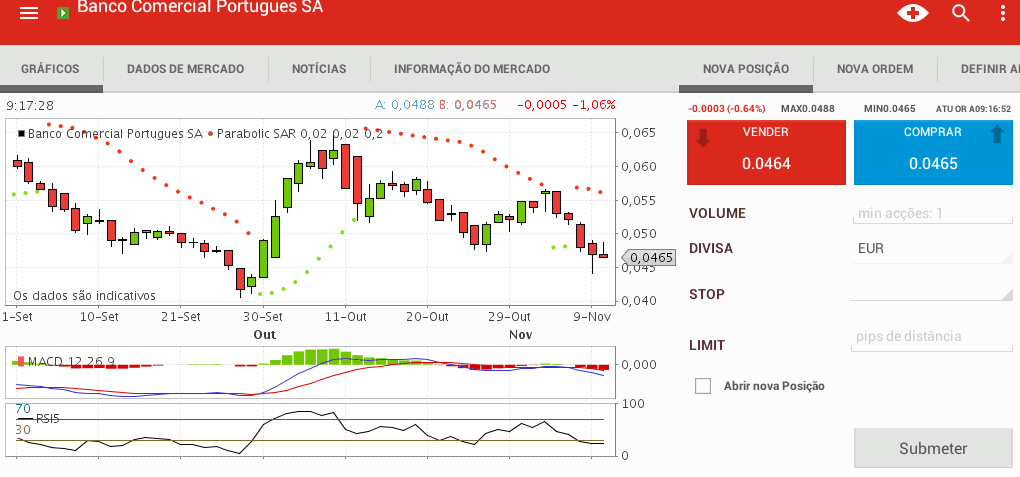The width and height of the screenshot is (1020, 477).
Task: Click the RSI5 indicator label
Action: tap(47, 419)
